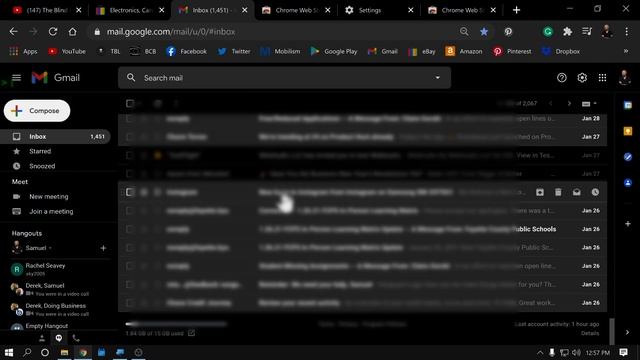Check the email ending 'there was a t...'
The image size is (640, 360).
[x=129, y=211]
